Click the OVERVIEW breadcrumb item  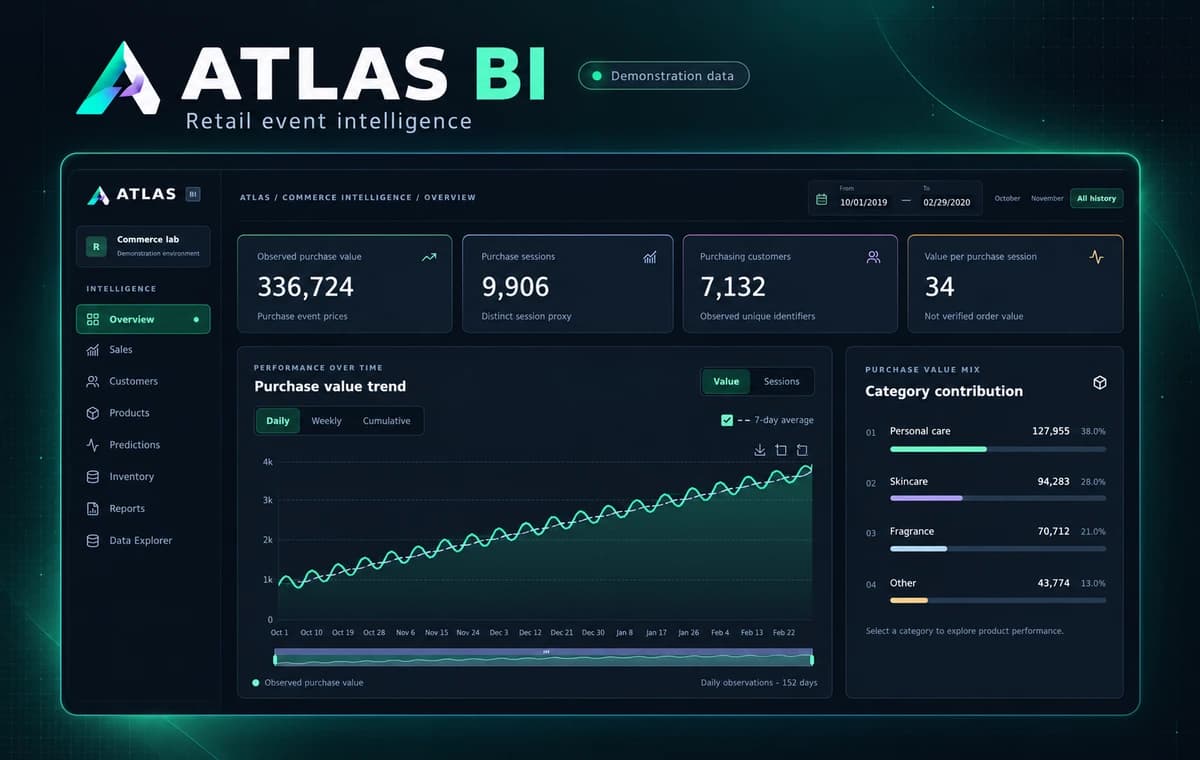[450, 198]
